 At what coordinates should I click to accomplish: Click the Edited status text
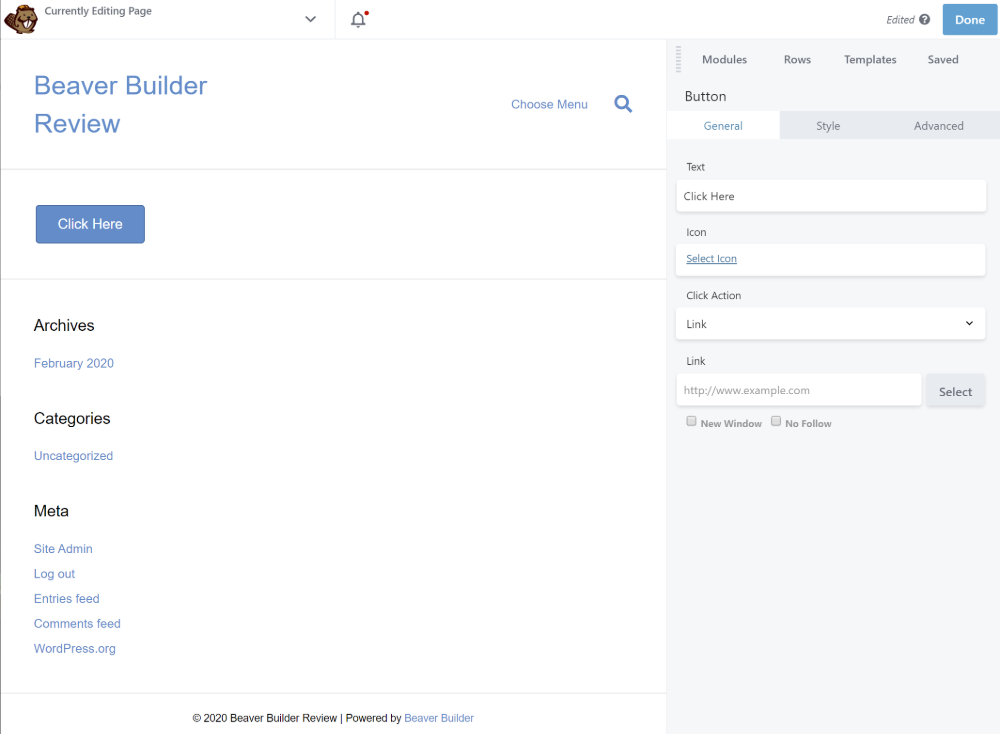pyautogui.click(x=901, y=20)
